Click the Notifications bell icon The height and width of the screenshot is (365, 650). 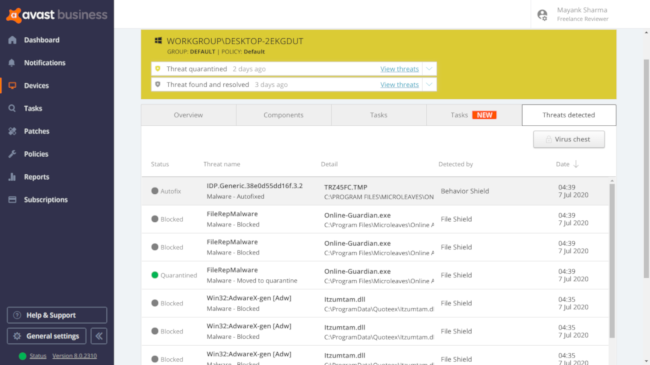(12, 63)
